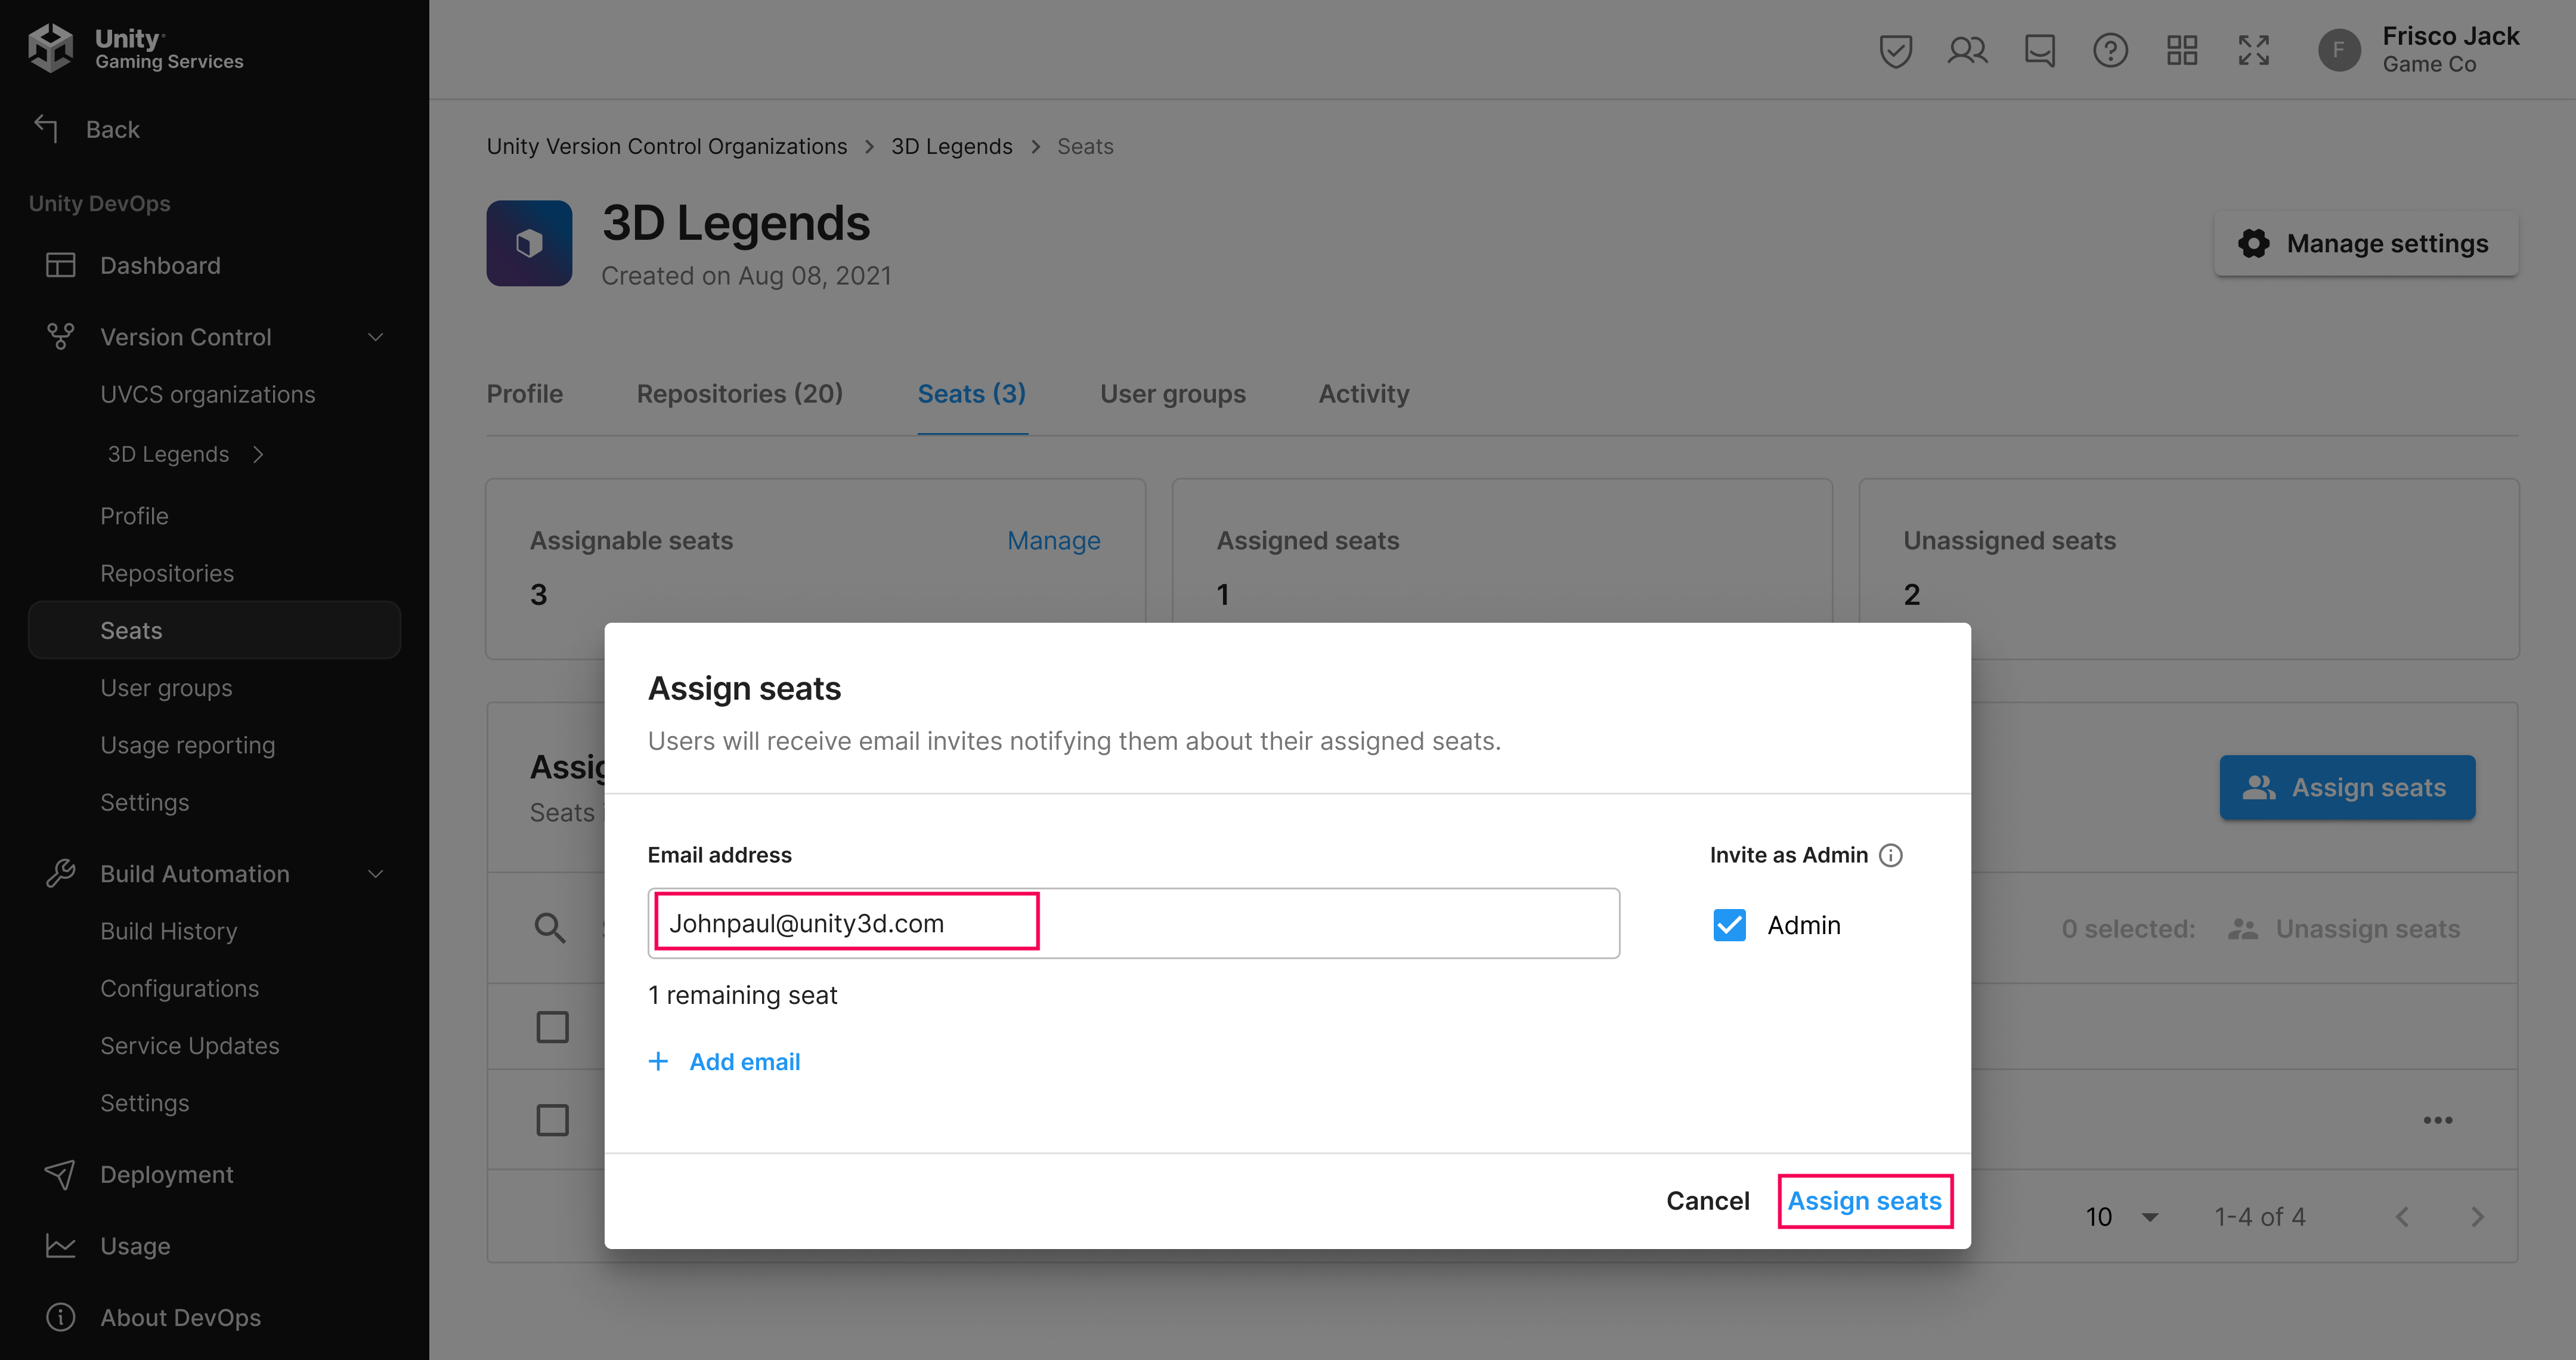
Task: Open the help question mark icon
Action: [x=2110, y=50]
